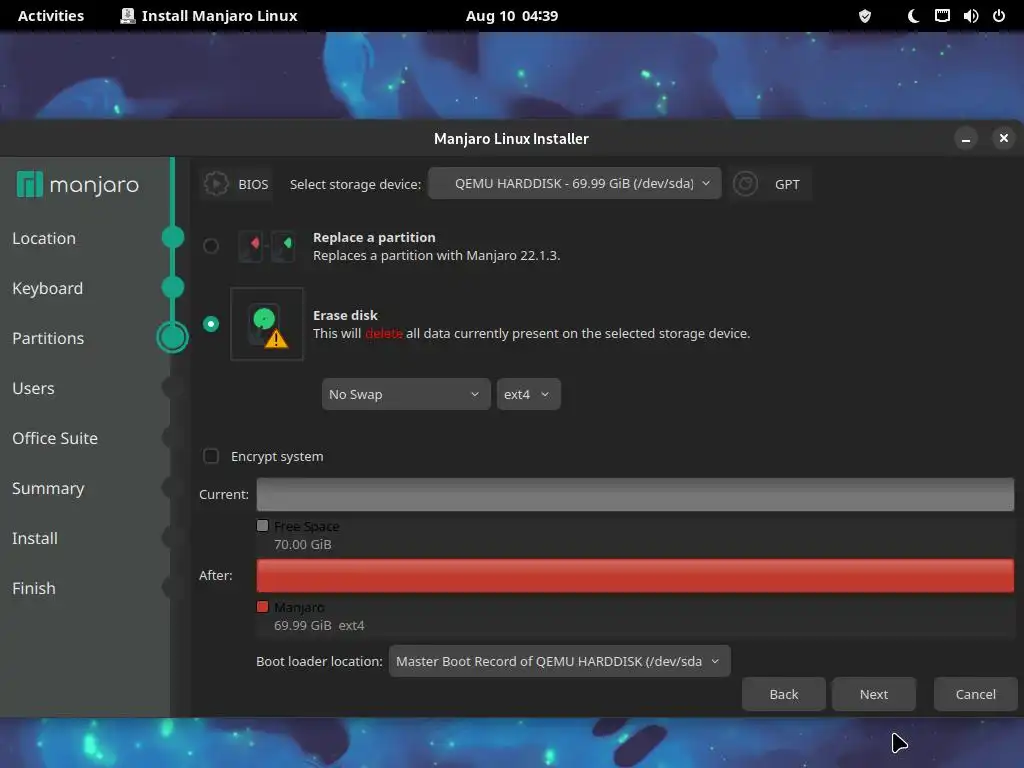Toggle the night mode moon icon

(x=914, y=16)
